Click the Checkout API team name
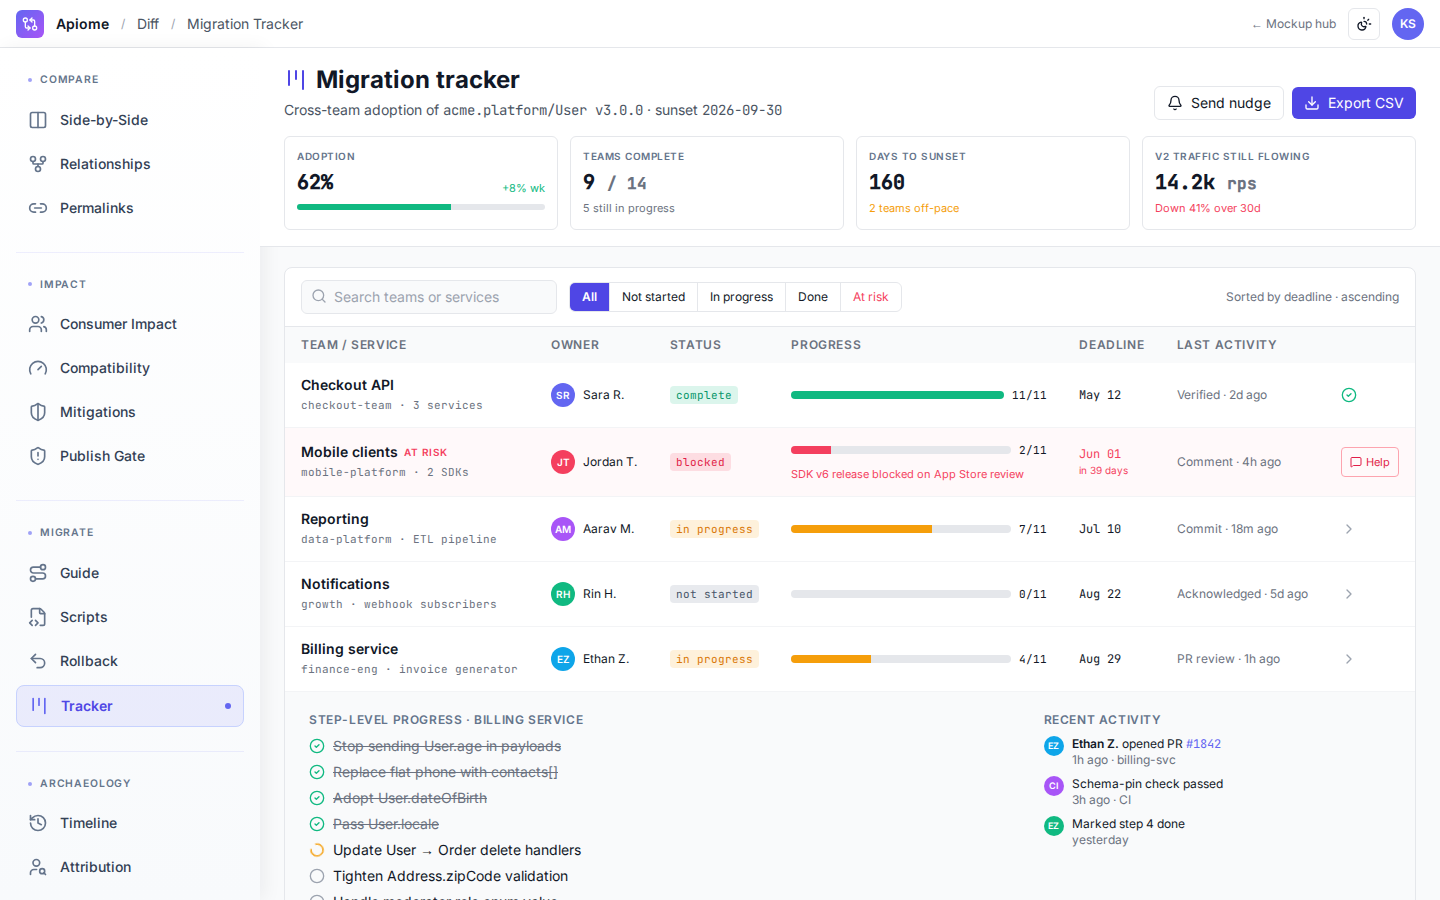Screen dimensions: 1440x900 [x=347, y=385]
